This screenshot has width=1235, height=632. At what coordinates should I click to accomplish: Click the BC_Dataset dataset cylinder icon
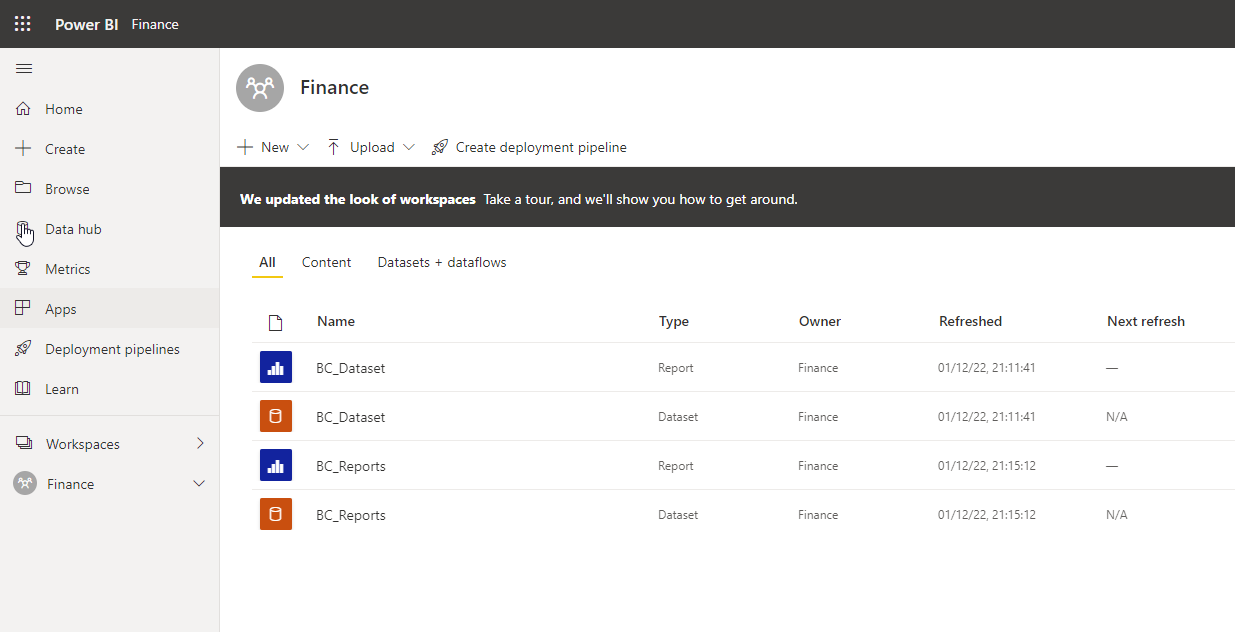click(x=276, y=416)
